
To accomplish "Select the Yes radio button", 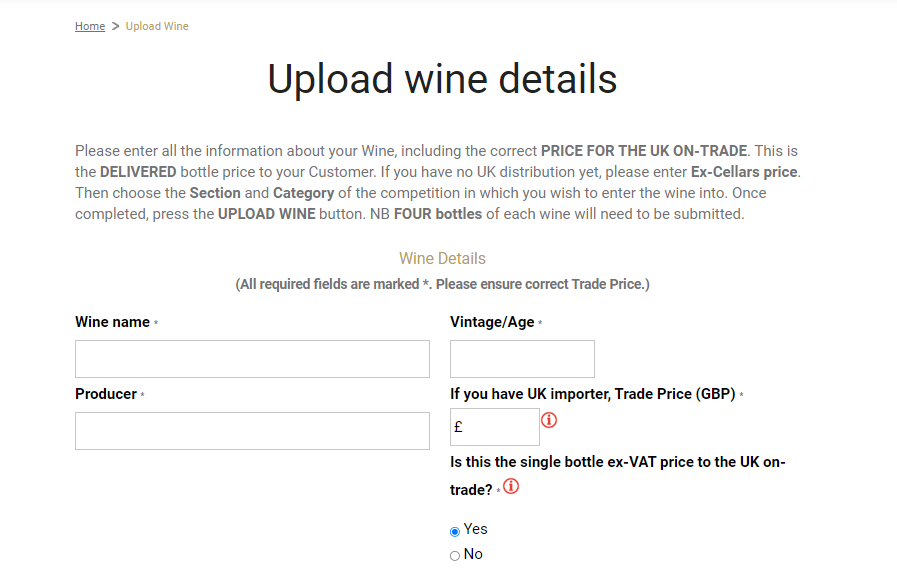I will tap(455, 532).
